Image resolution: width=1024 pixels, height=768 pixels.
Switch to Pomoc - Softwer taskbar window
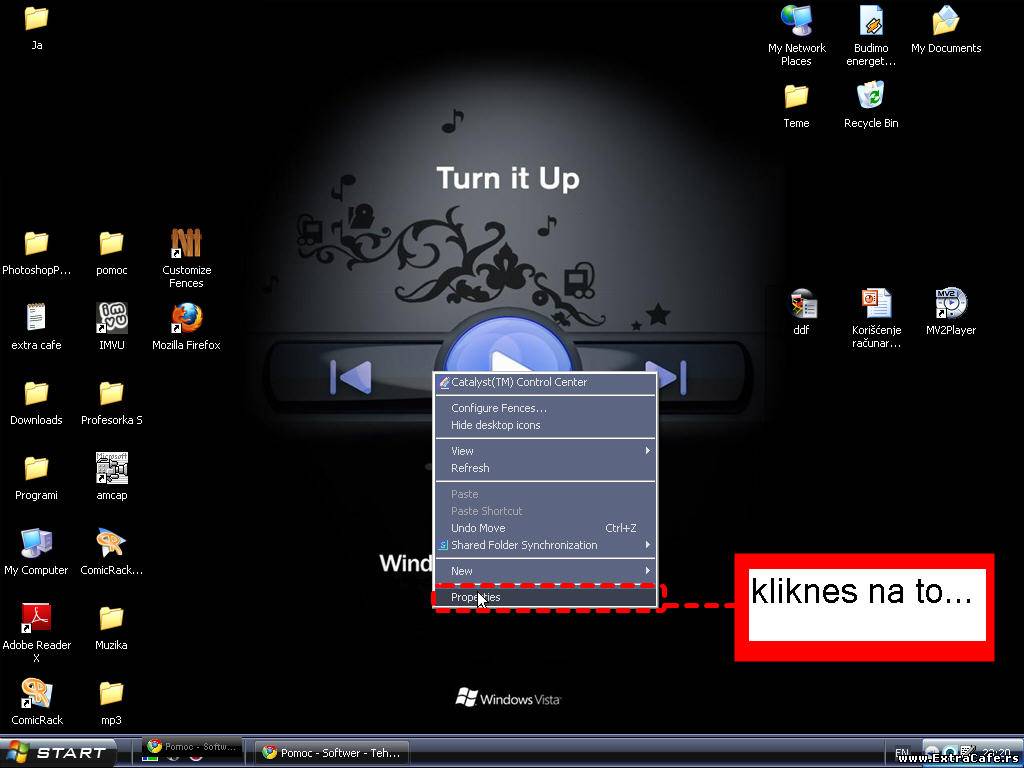point(330,753)
